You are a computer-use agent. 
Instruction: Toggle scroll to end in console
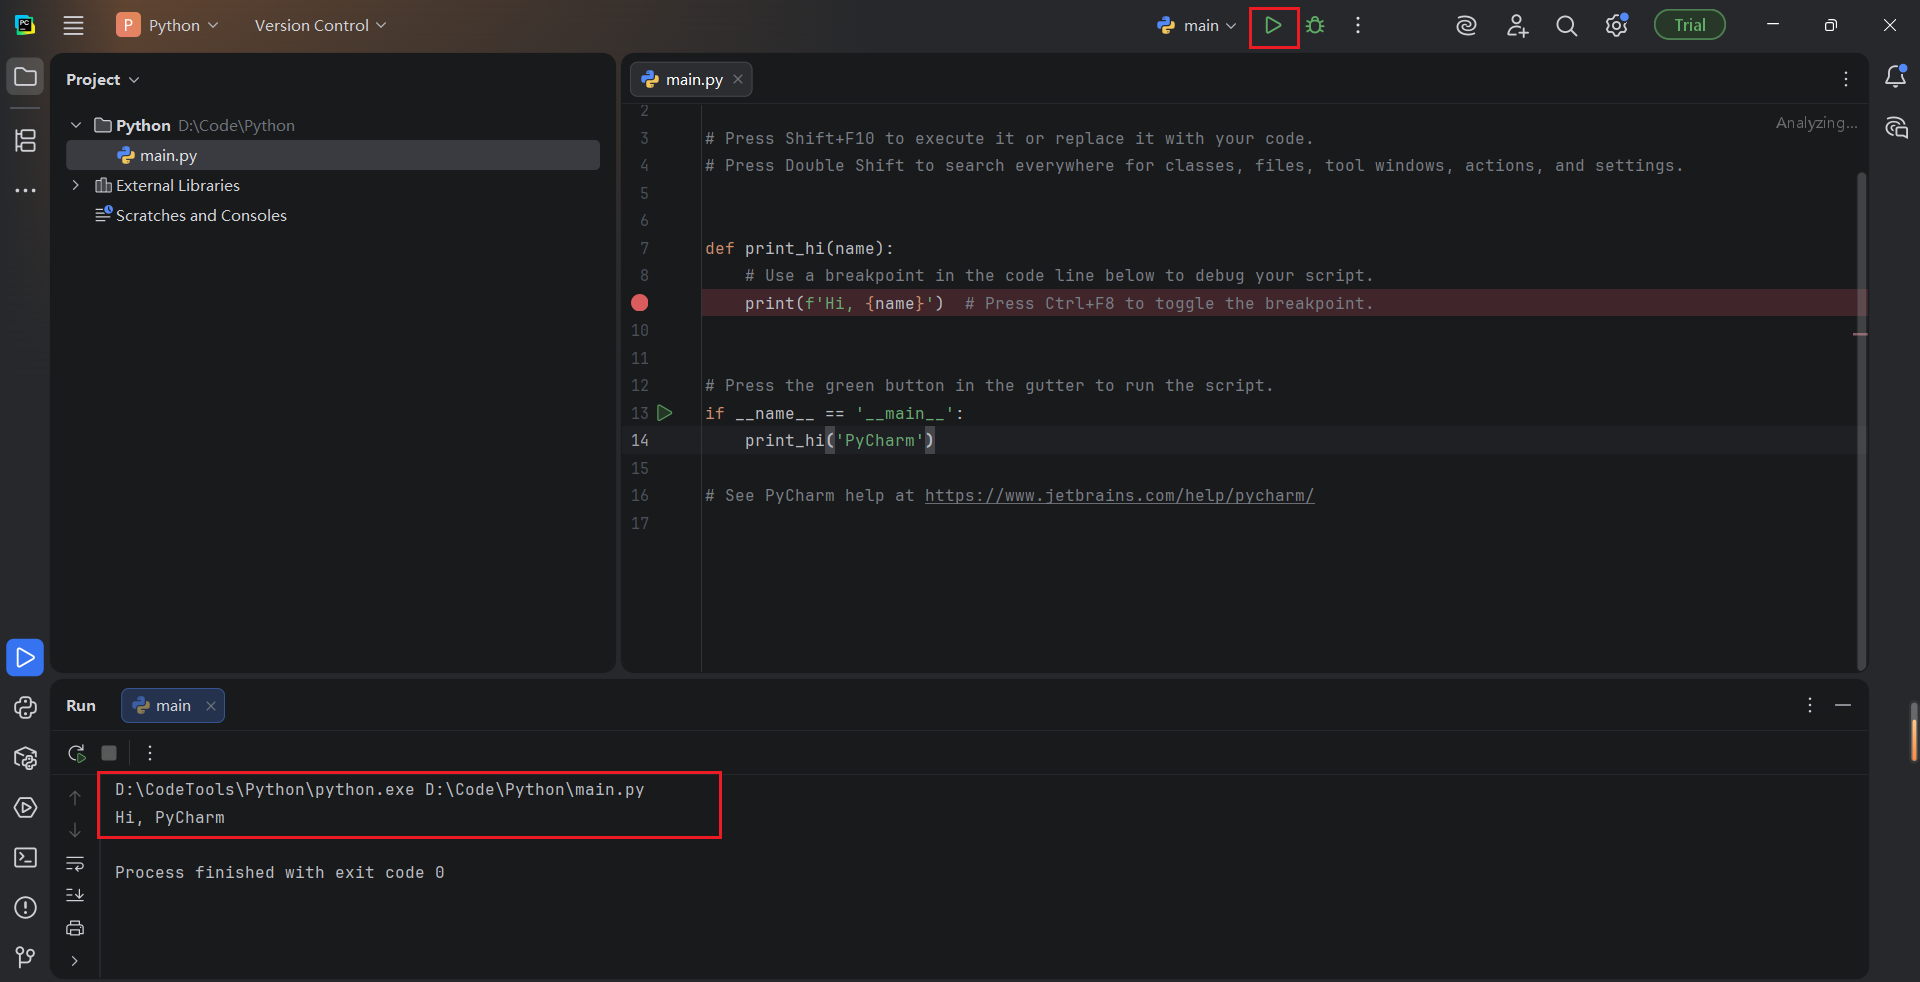coord(75,895)
